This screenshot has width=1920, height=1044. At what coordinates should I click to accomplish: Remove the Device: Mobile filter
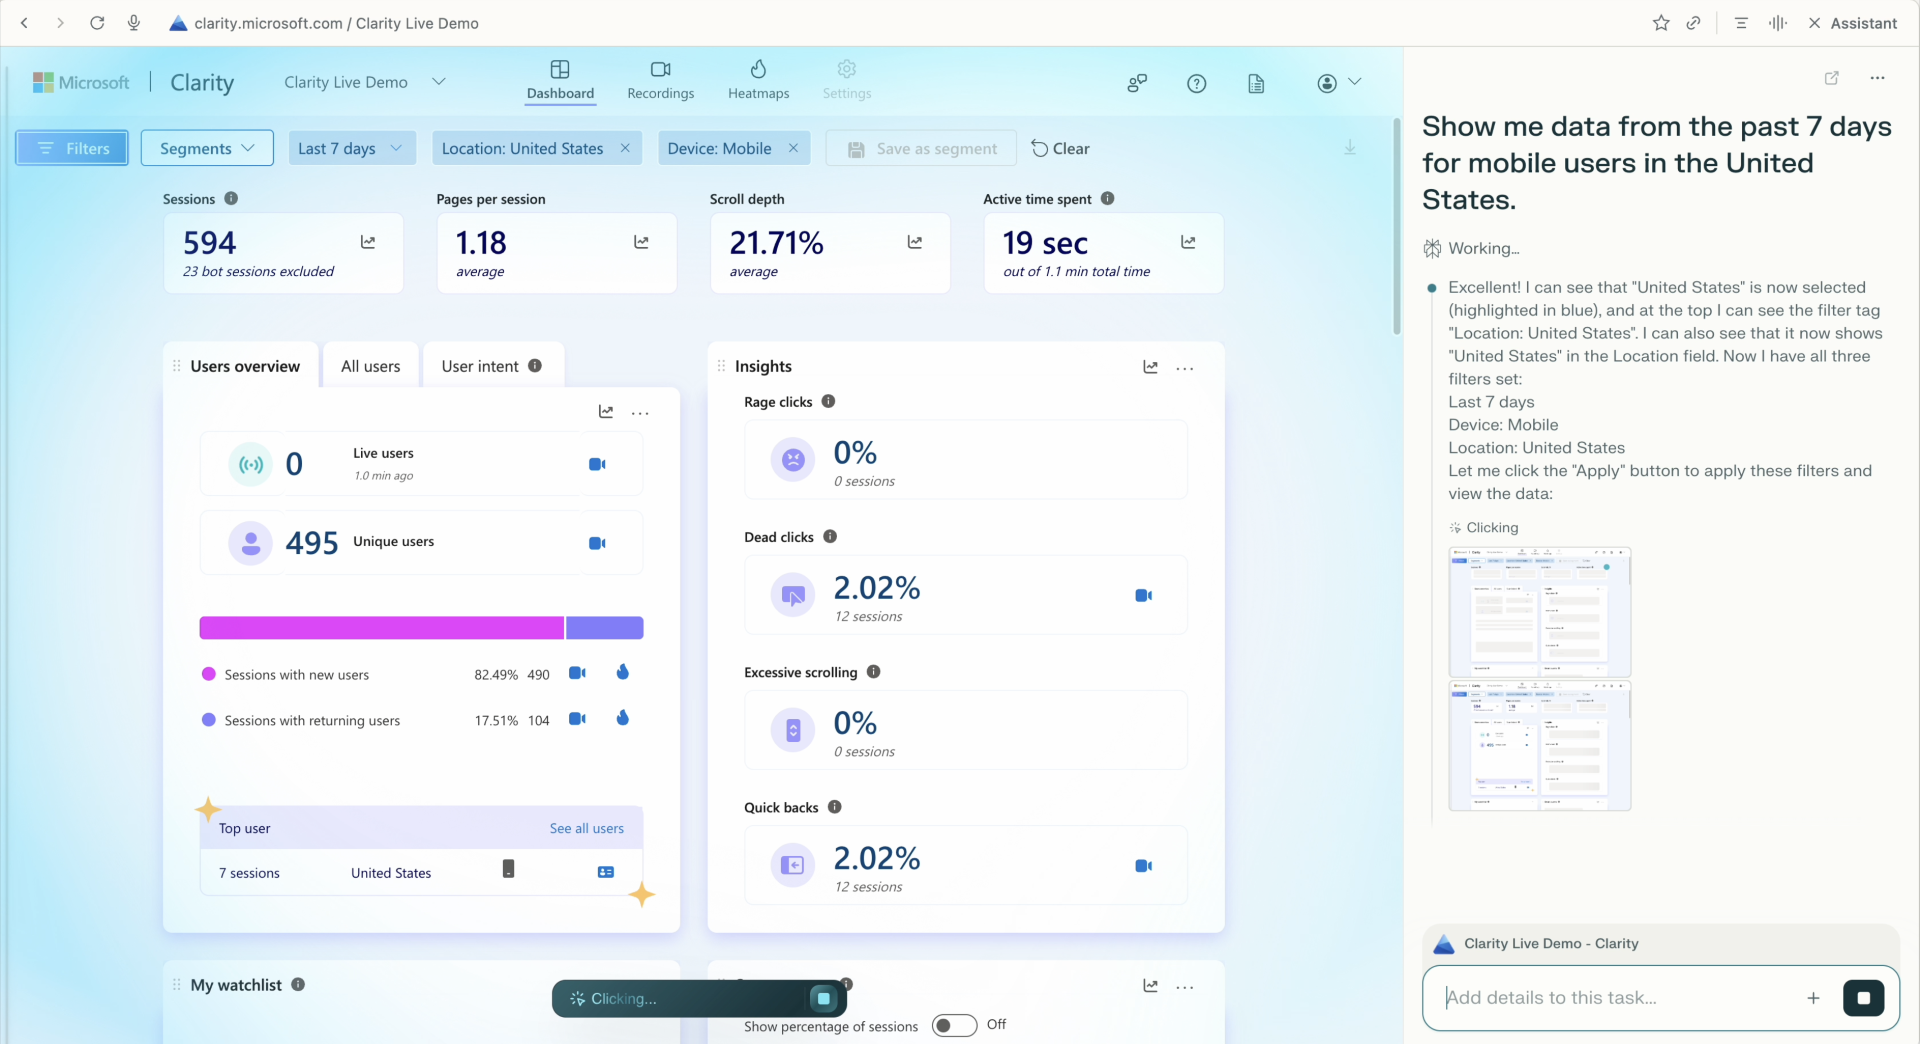[793, 148]
